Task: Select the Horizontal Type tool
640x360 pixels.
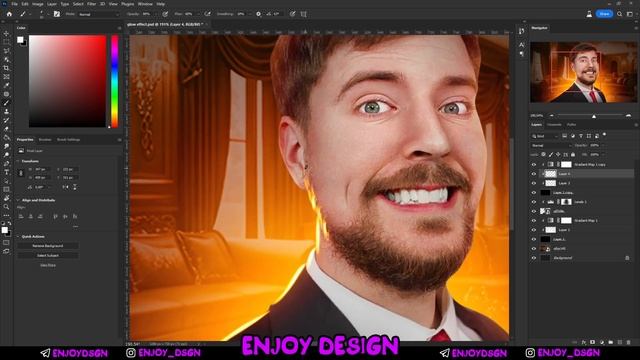Action: point(6,172)
